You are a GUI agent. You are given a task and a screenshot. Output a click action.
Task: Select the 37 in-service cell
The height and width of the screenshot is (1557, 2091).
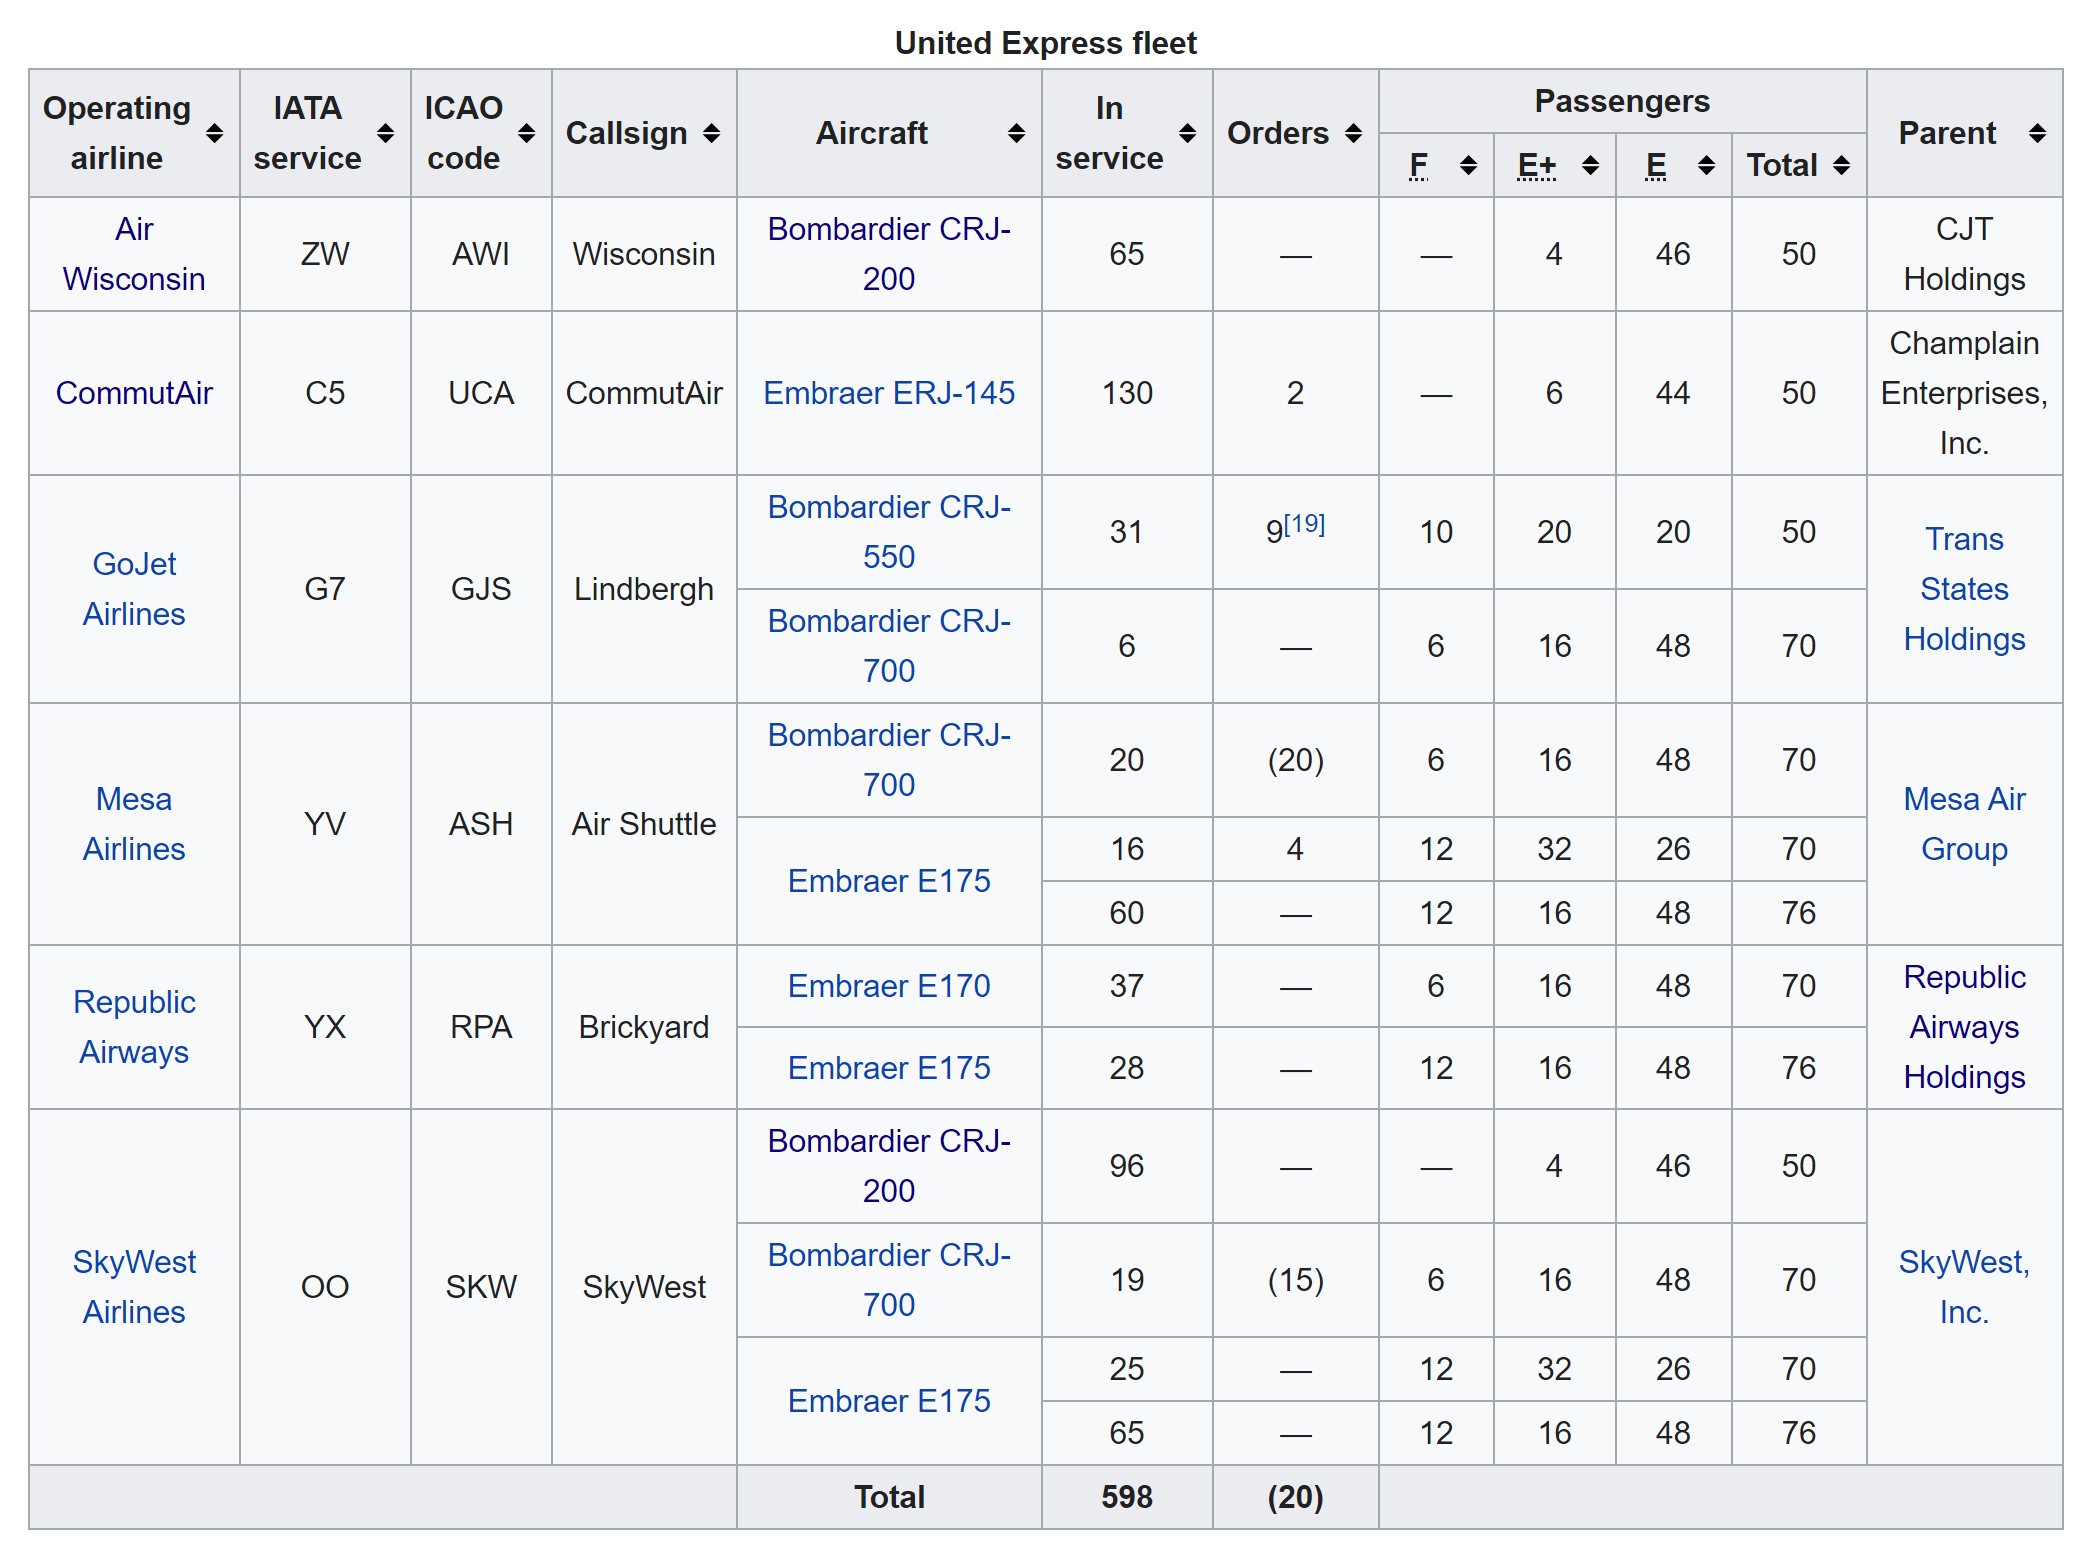point(1127,986)
